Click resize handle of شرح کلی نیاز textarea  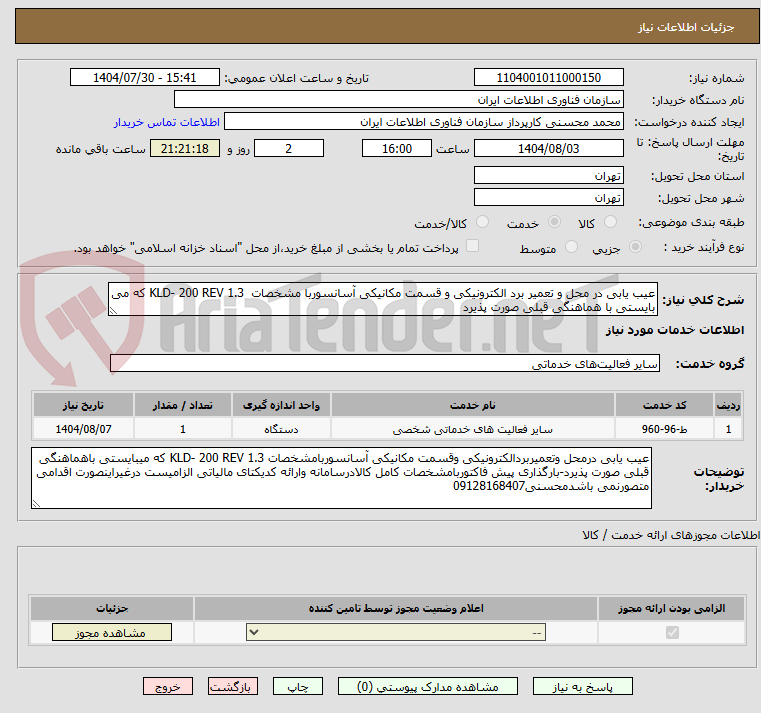pyautogui.click(x=113, y=311)
